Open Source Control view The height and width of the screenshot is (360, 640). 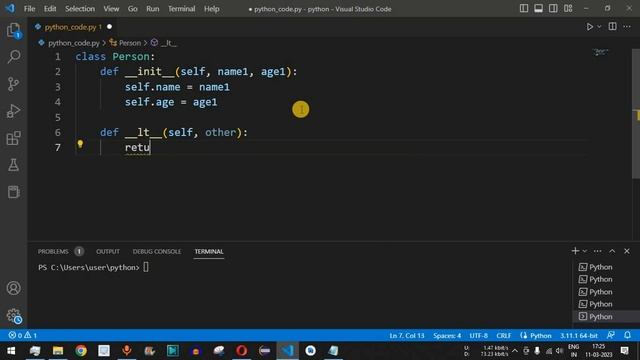click(x=13, y=84)
